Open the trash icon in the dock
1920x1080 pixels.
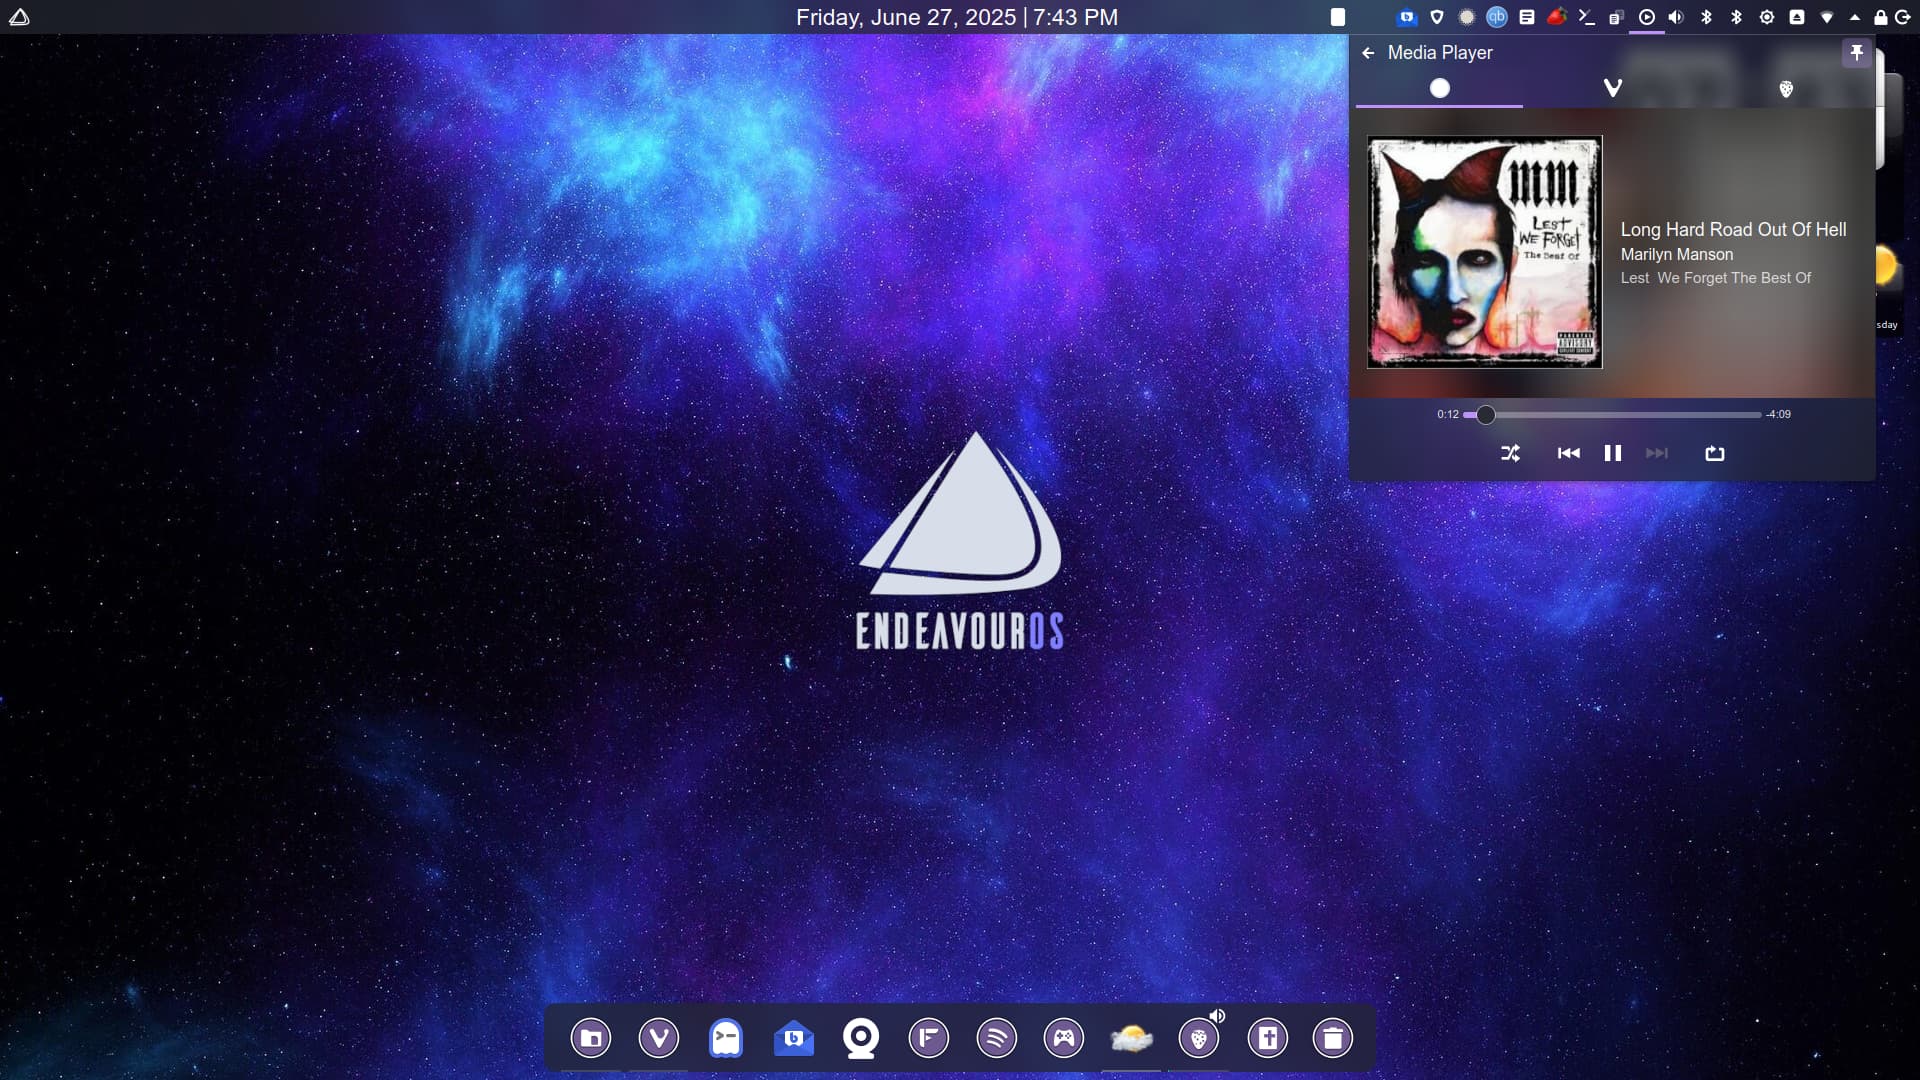pyautogui.click(x=1332, y=1038)
